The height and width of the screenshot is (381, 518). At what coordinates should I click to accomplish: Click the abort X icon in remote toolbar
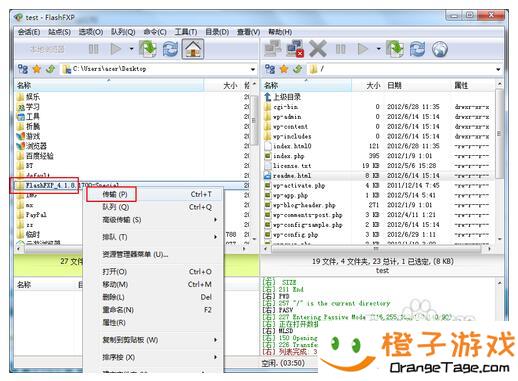[x=317, y=49]
